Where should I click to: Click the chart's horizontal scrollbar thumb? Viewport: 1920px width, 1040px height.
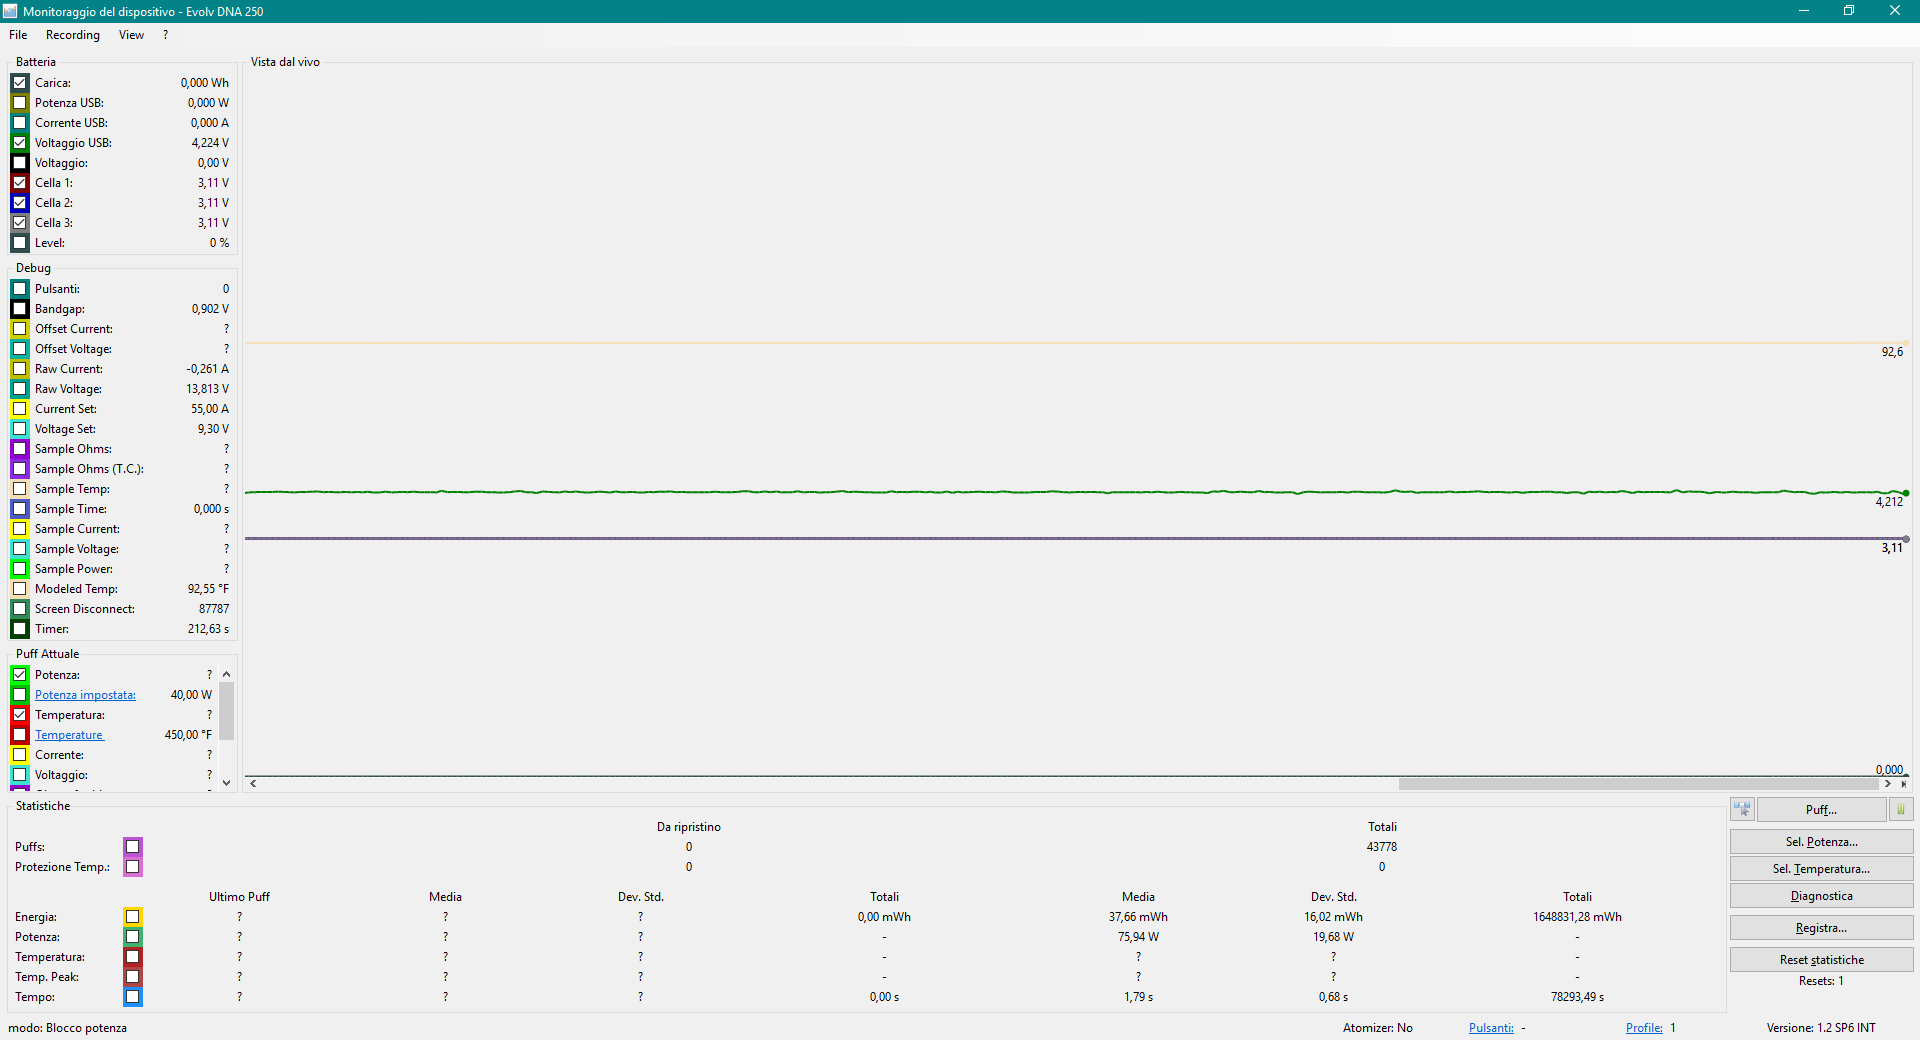point(1638,784)
